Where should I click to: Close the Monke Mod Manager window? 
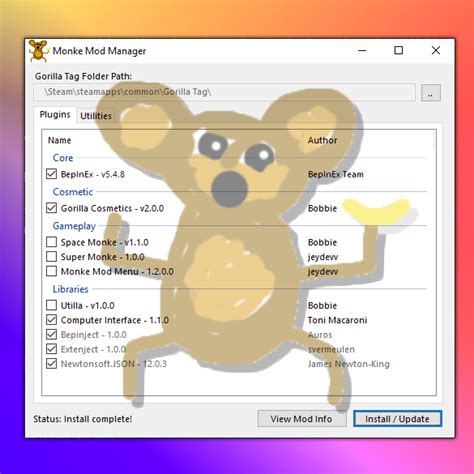(x=436, y=51)
